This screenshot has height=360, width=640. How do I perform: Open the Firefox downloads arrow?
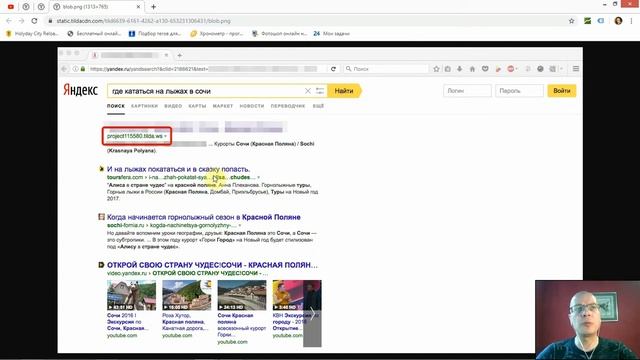pos(460,69)
